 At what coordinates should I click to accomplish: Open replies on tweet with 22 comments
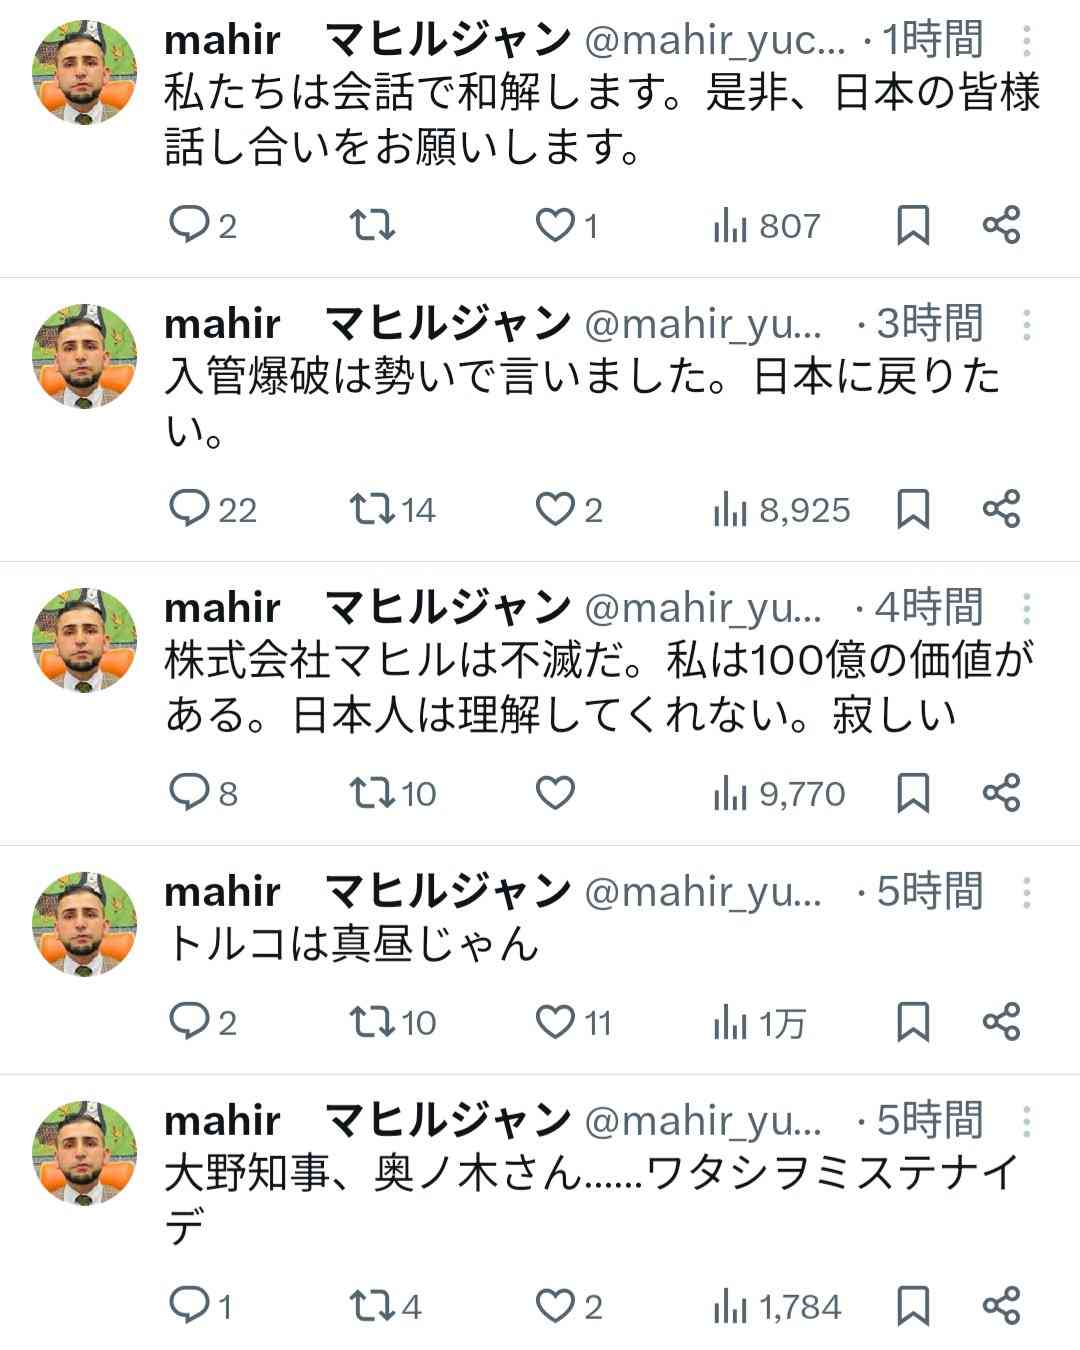pos(212,510)
